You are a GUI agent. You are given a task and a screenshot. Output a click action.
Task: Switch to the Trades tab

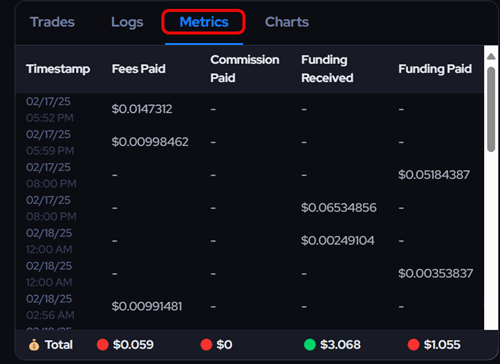tap(52, 22)
